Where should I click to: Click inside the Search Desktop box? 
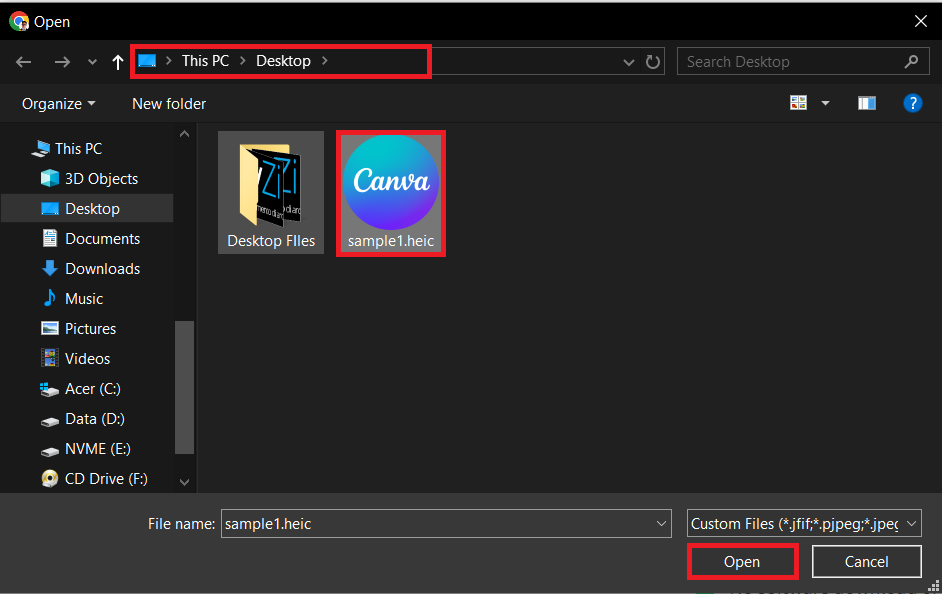coord(790,61)
